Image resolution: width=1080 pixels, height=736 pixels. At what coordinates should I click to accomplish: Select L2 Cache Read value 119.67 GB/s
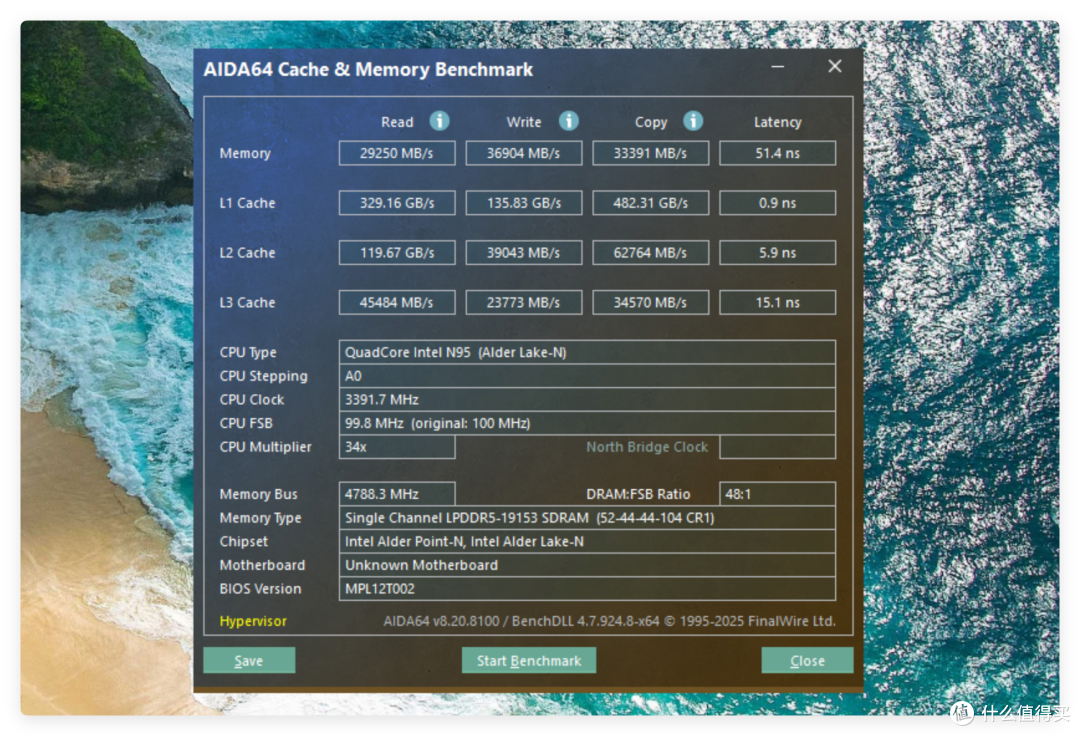397,253
